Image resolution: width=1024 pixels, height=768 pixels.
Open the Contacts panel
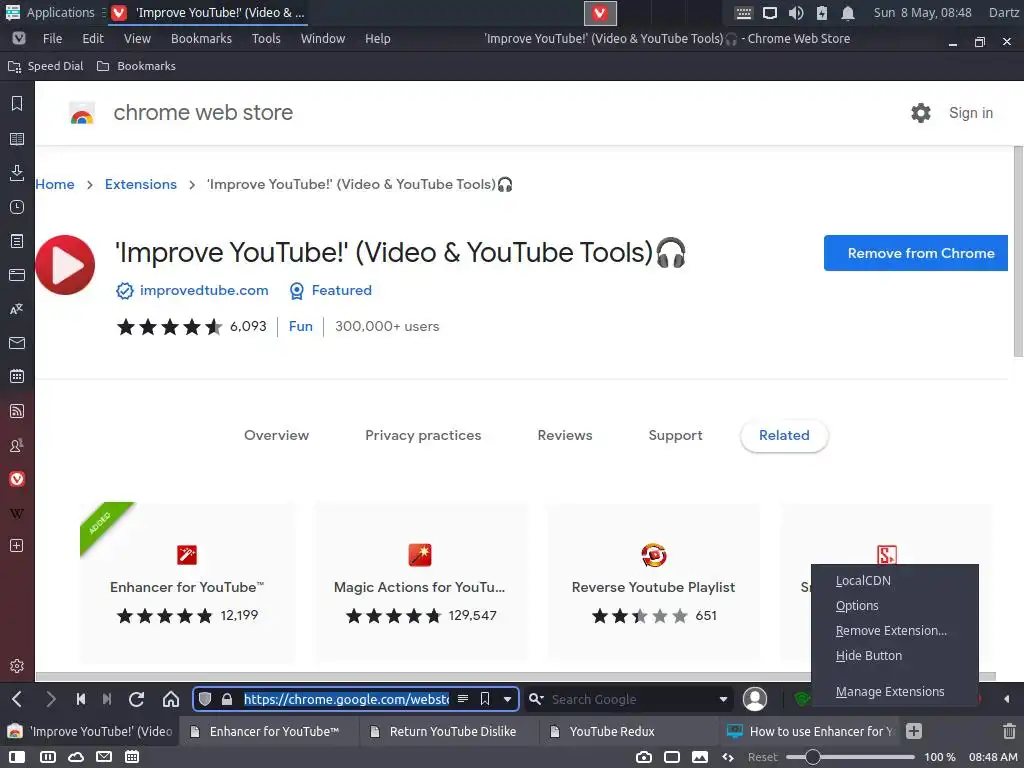point(17,445)
